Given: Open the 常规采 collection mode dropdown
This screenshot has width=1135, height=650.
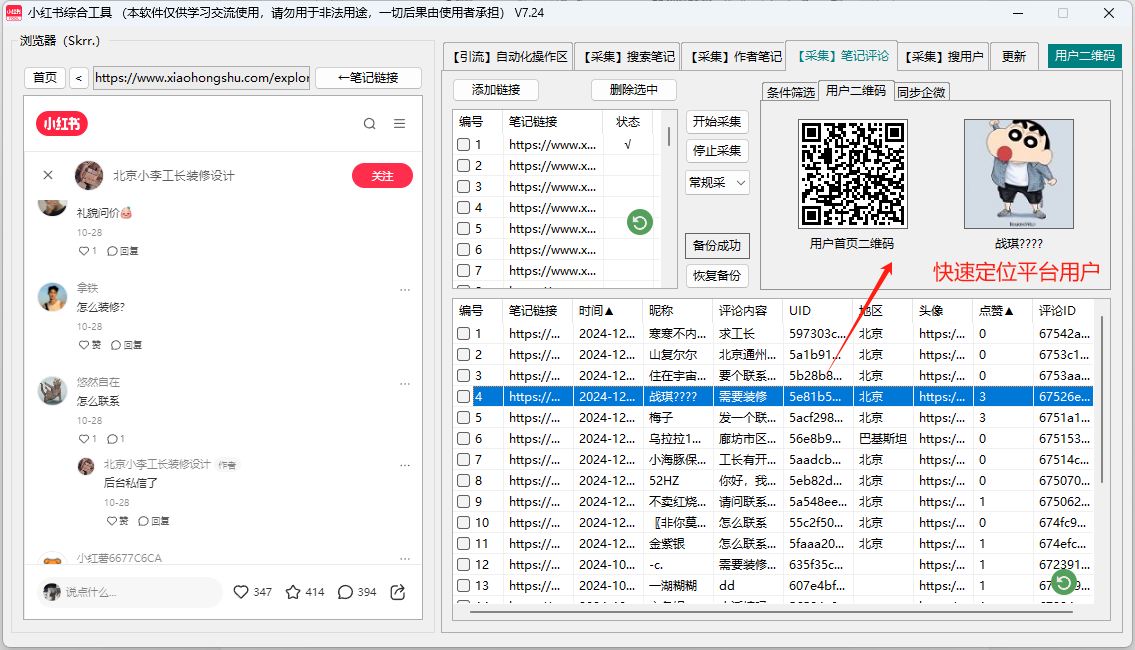Looking at the screenshot, I should click(x=716, y=182).
